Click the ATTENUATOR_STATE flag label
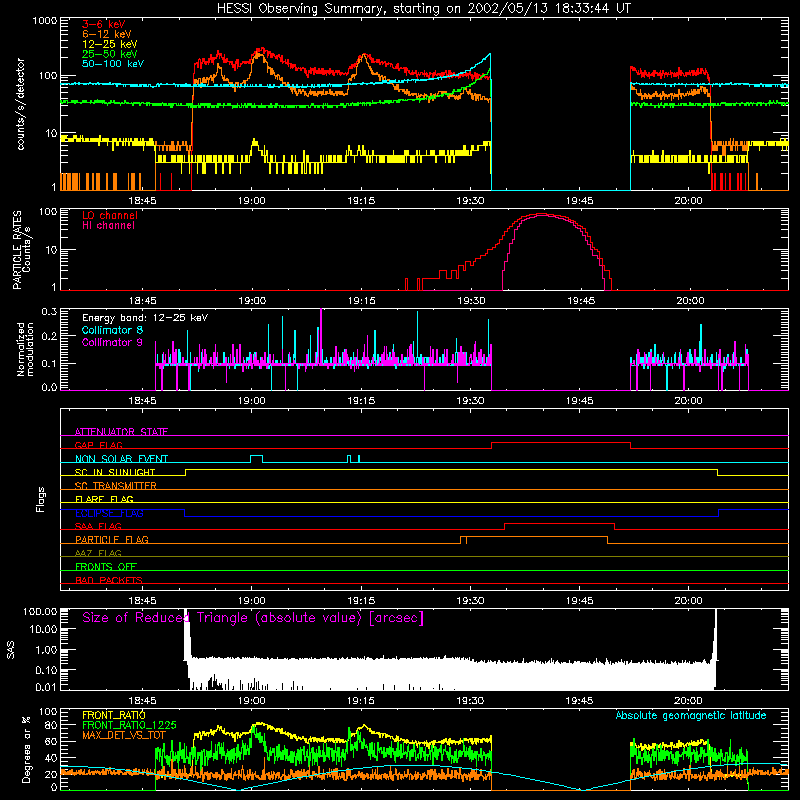This screenshot has width=800, height=800. [121, 432]
